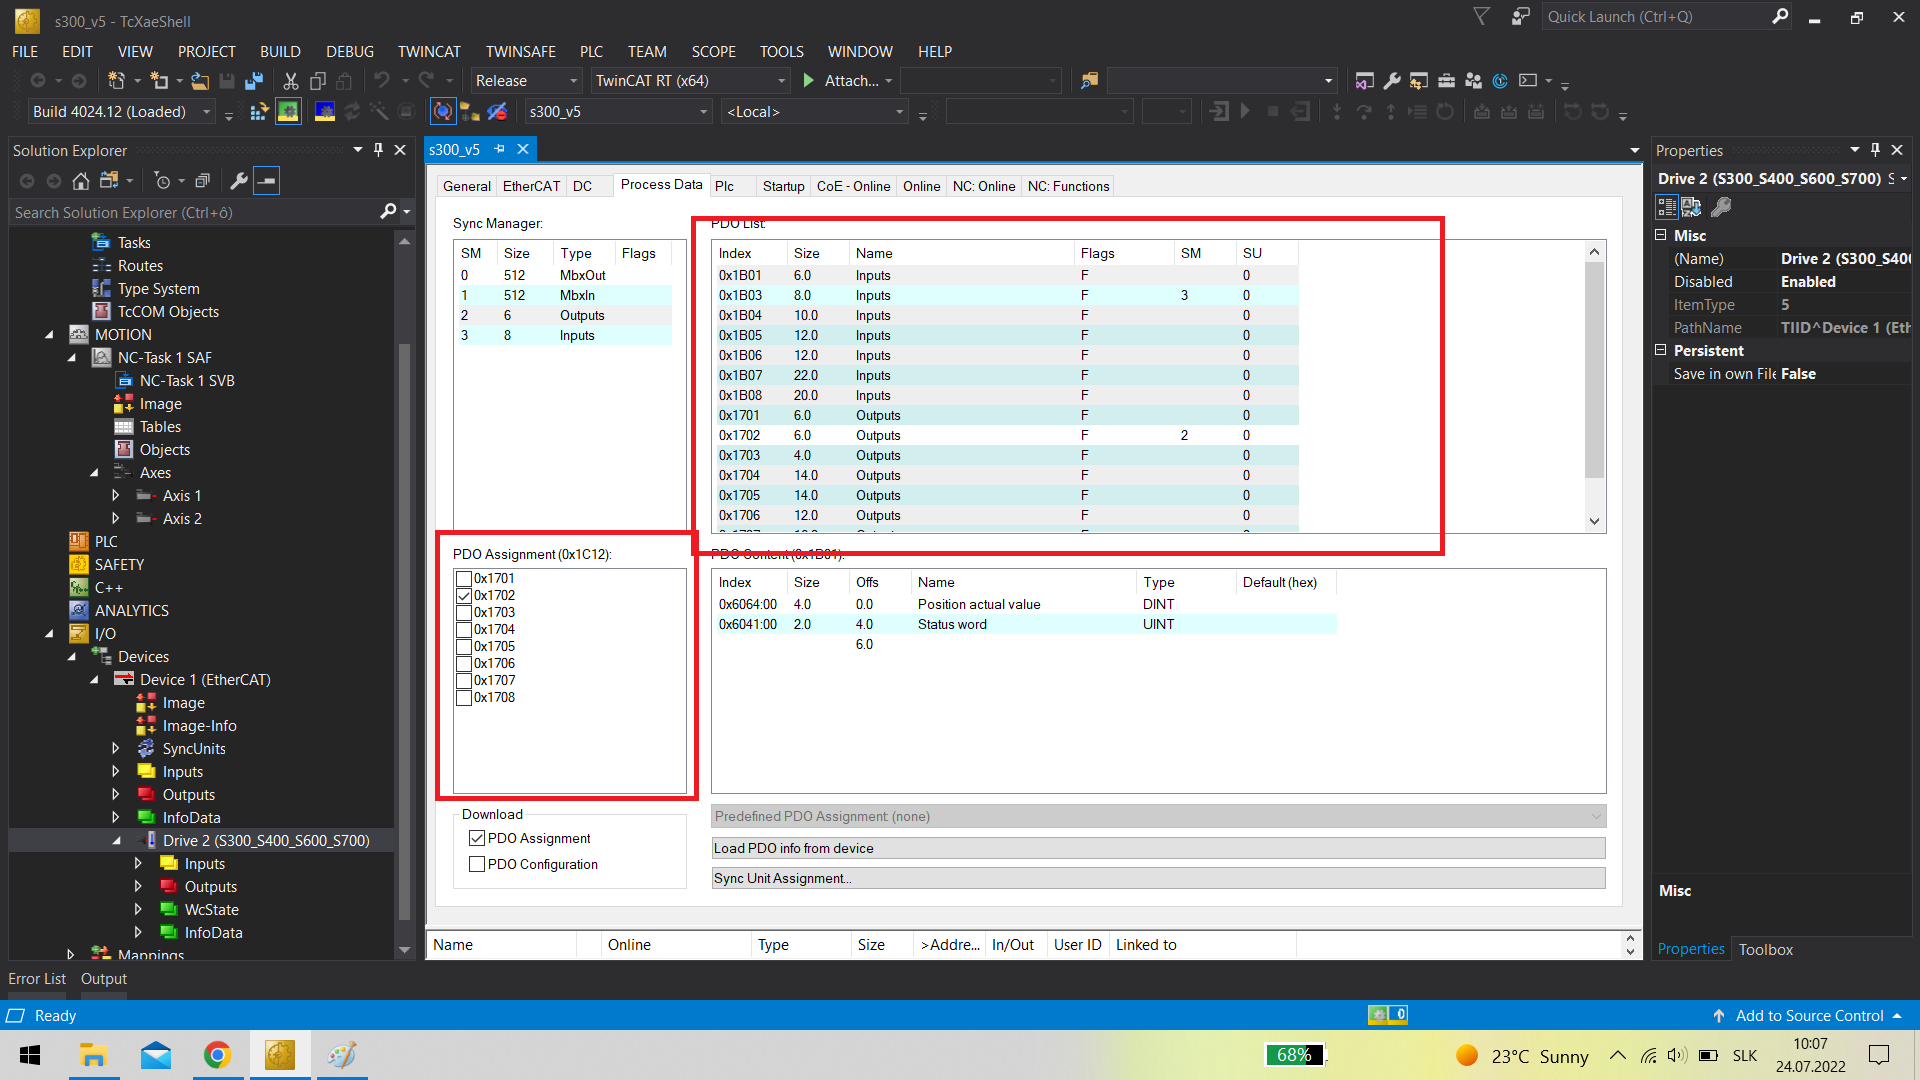Check the 0x1704 PDO assignment box
Viewport: 1920px width, 1080px height.
pos(464,630)
